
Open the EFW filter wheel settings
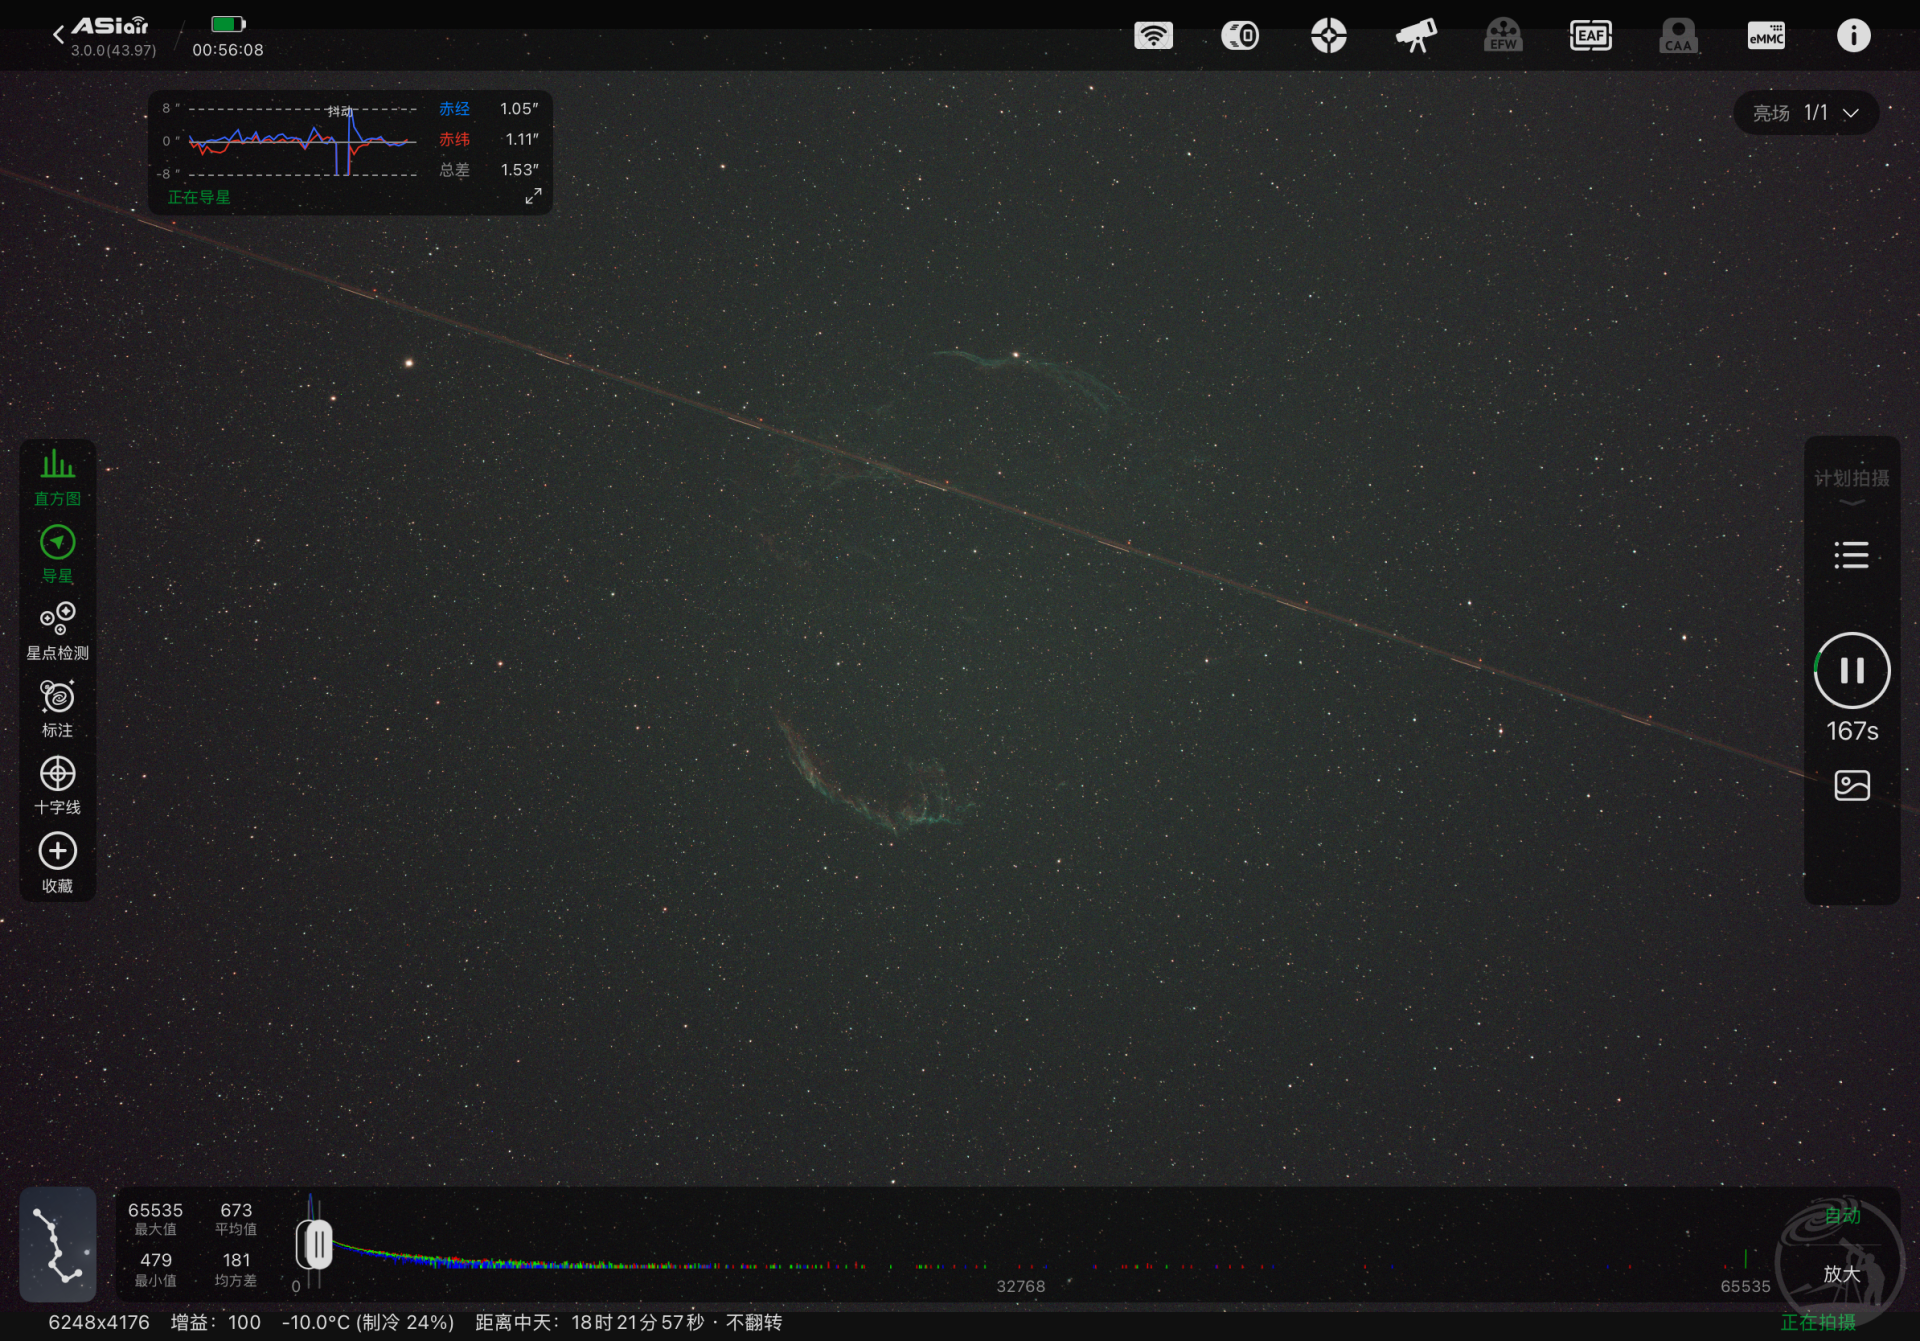click(1503, 36)
